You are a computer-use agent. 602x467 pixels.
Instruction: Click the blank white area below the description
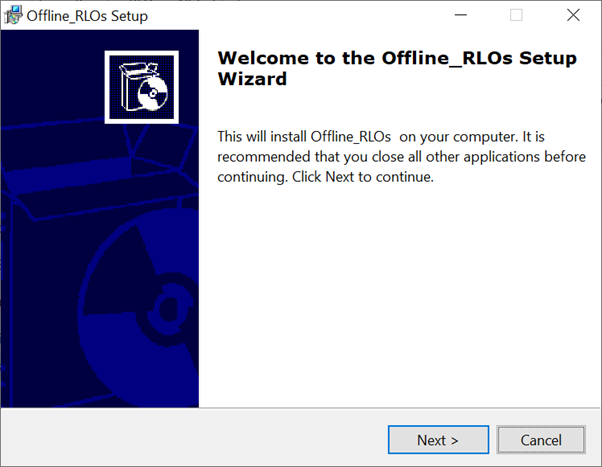click(400, 300)
